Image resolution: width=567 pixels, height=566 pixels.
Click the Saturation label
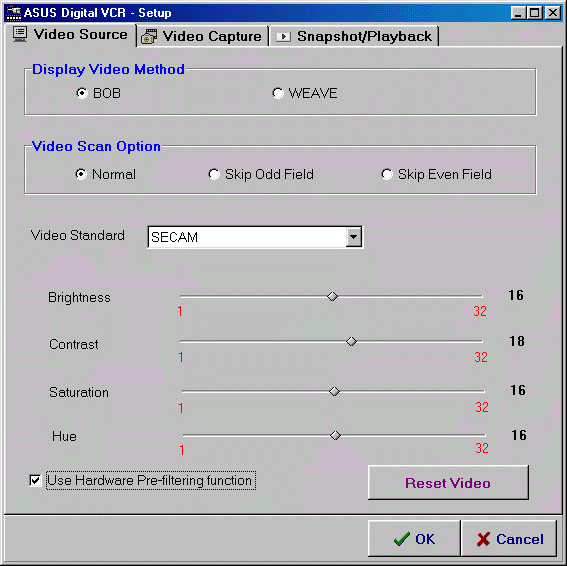[x=79, y=392]
